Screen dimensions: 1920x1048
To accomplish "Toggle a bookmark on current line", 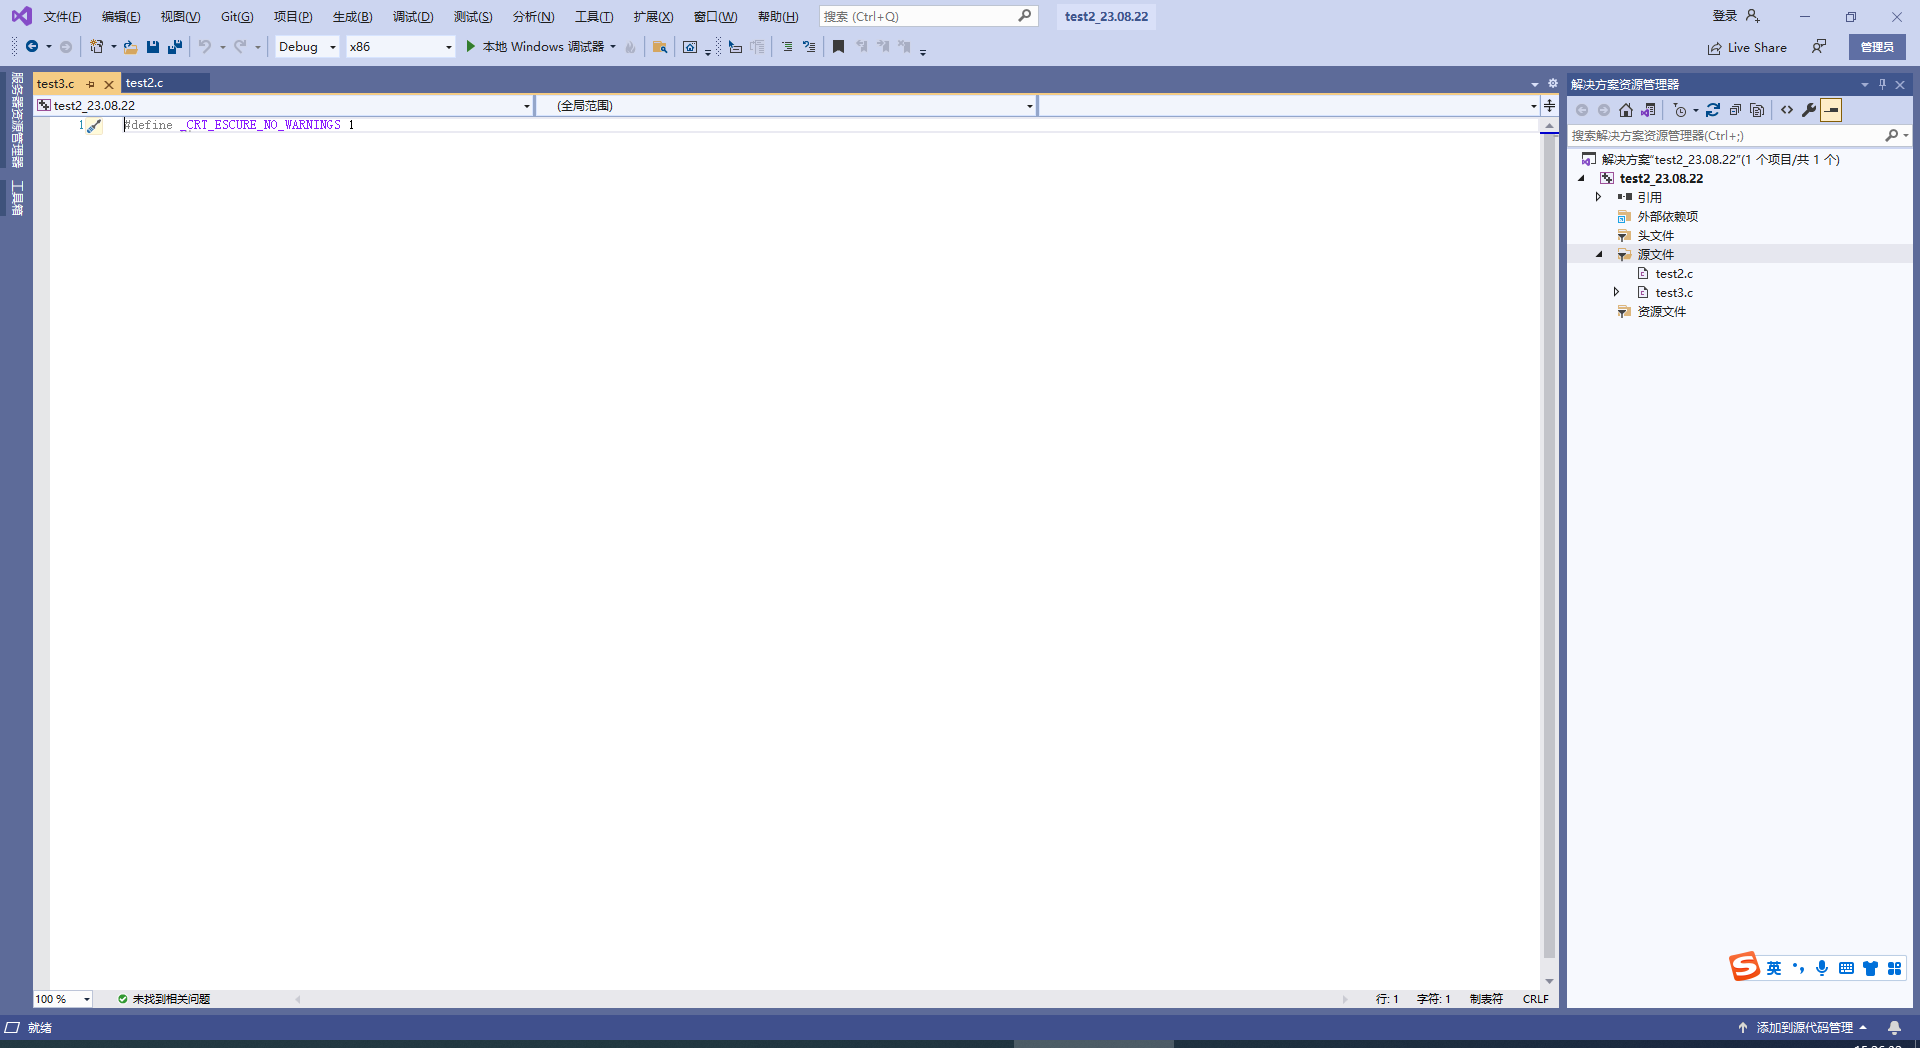I will [x=838, y=47].
